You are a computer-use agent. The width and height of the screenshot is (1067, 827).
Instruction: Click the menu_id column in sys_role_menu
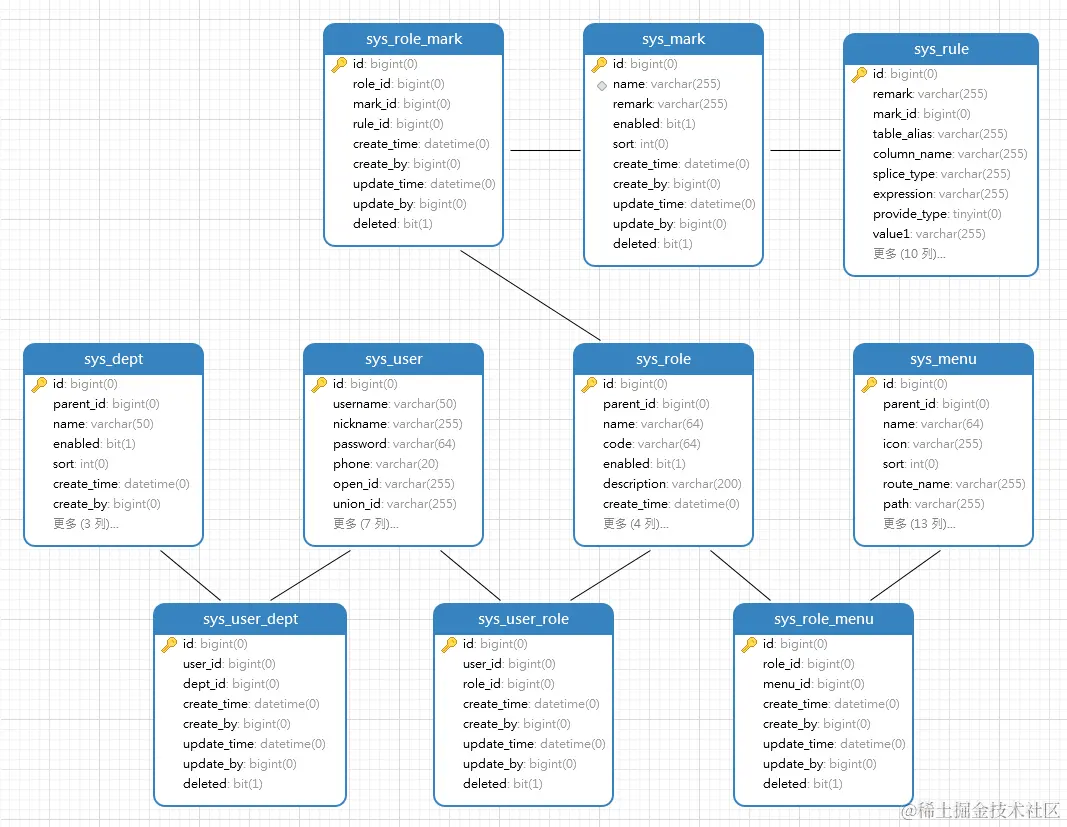[x=813, y=684]
